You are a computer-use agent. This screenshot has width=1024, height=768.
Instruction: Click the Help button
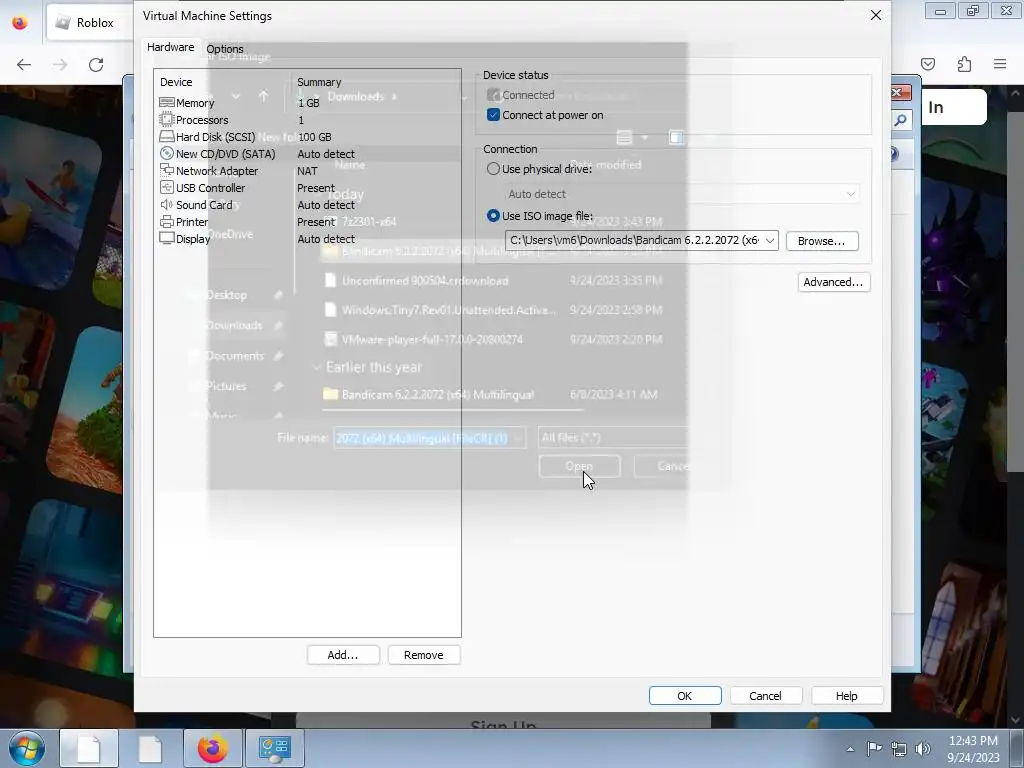pyautogui.click(x=846, y=696)
